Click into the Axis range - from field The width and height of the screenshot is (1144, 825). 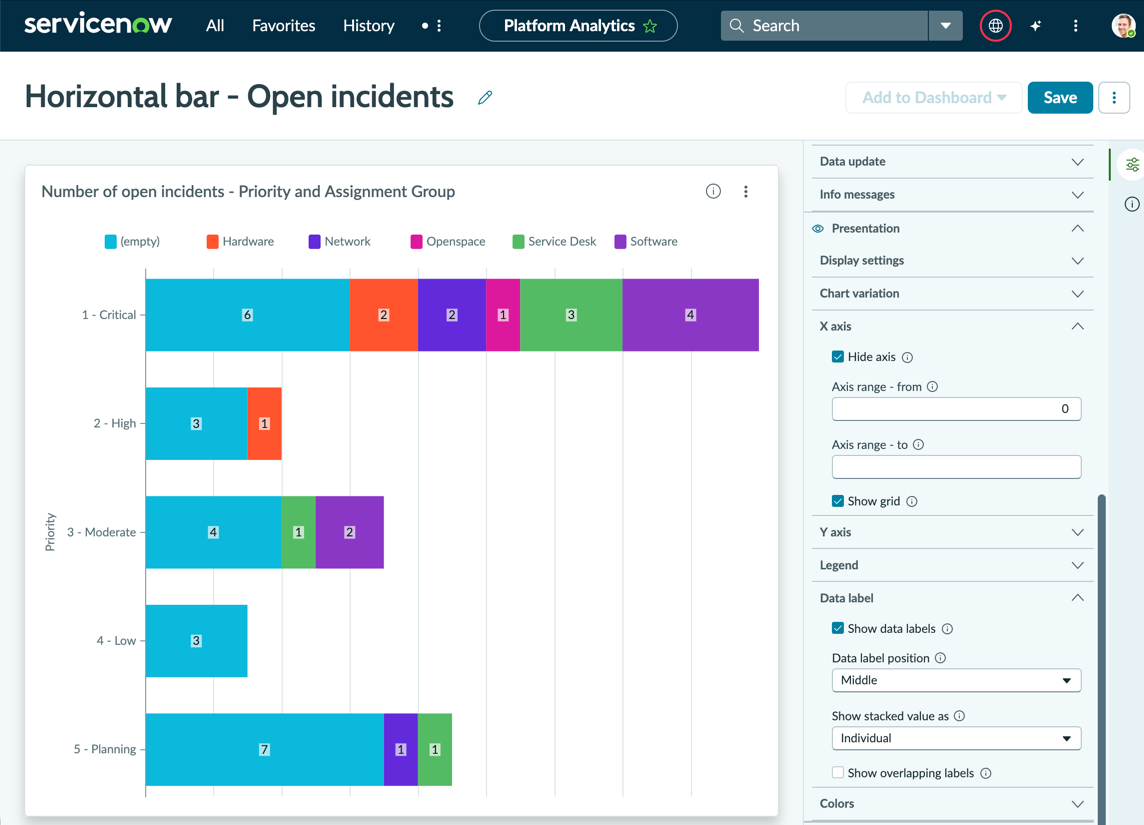(956, 408)
